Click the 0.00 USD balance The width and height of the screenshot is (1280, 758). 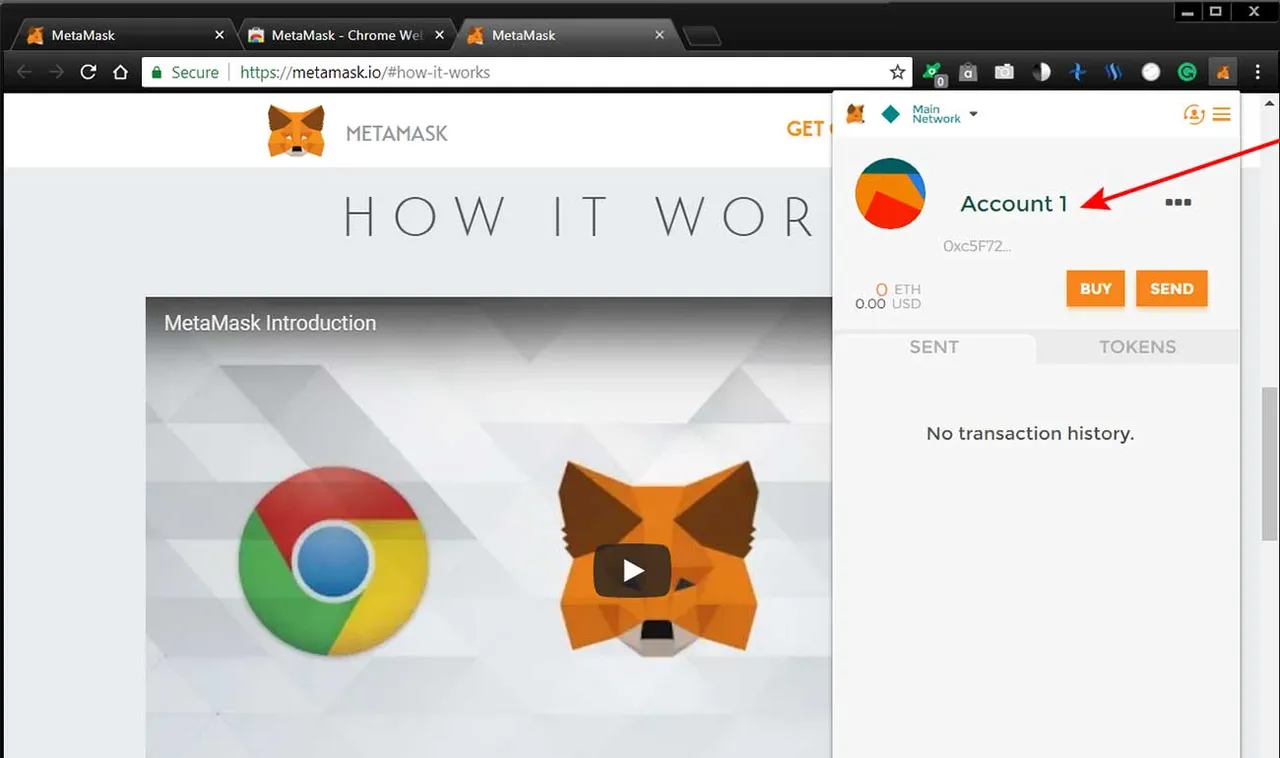click(888, 304)
